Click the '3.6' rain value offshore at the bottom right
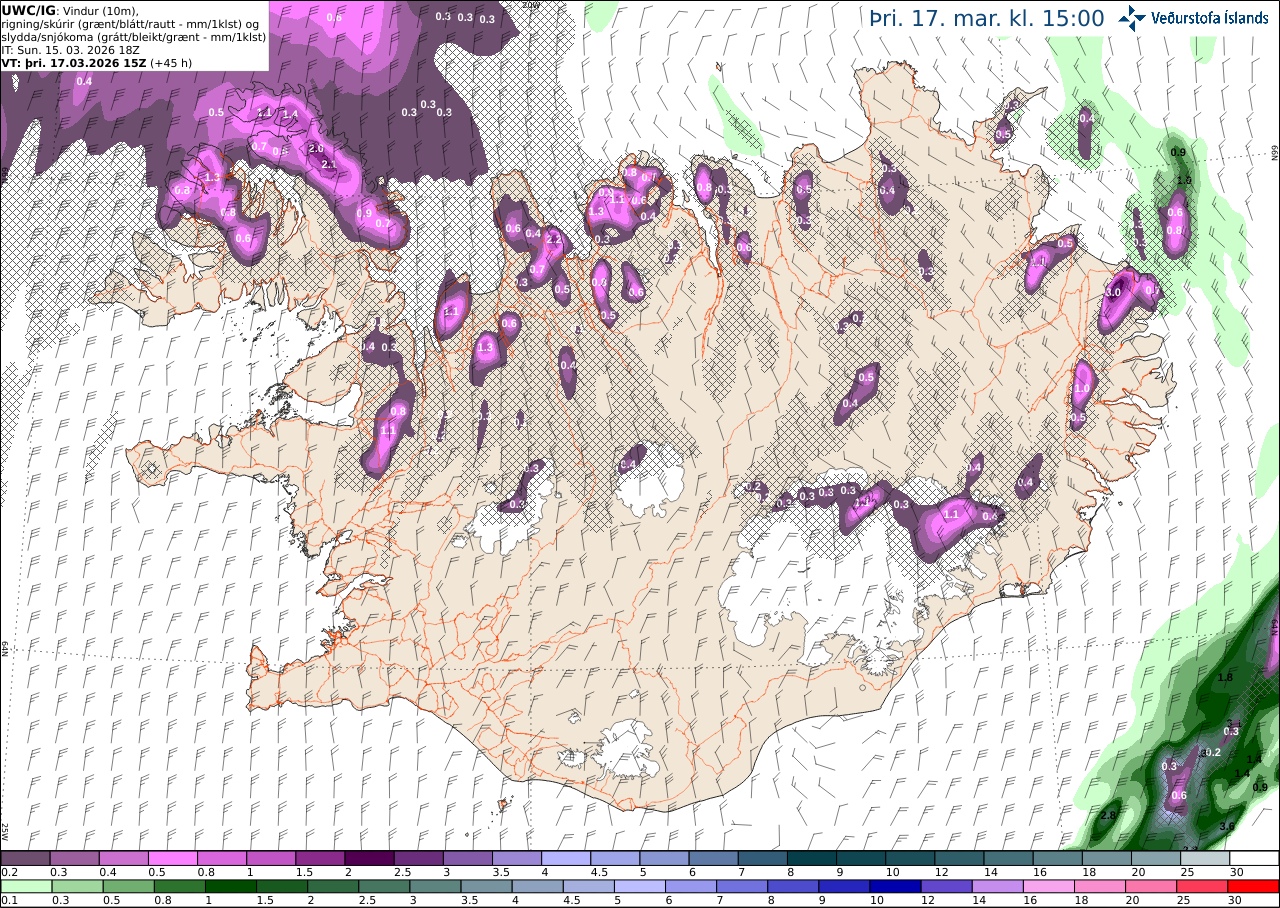1280x908 pixels. [1228, 826]
